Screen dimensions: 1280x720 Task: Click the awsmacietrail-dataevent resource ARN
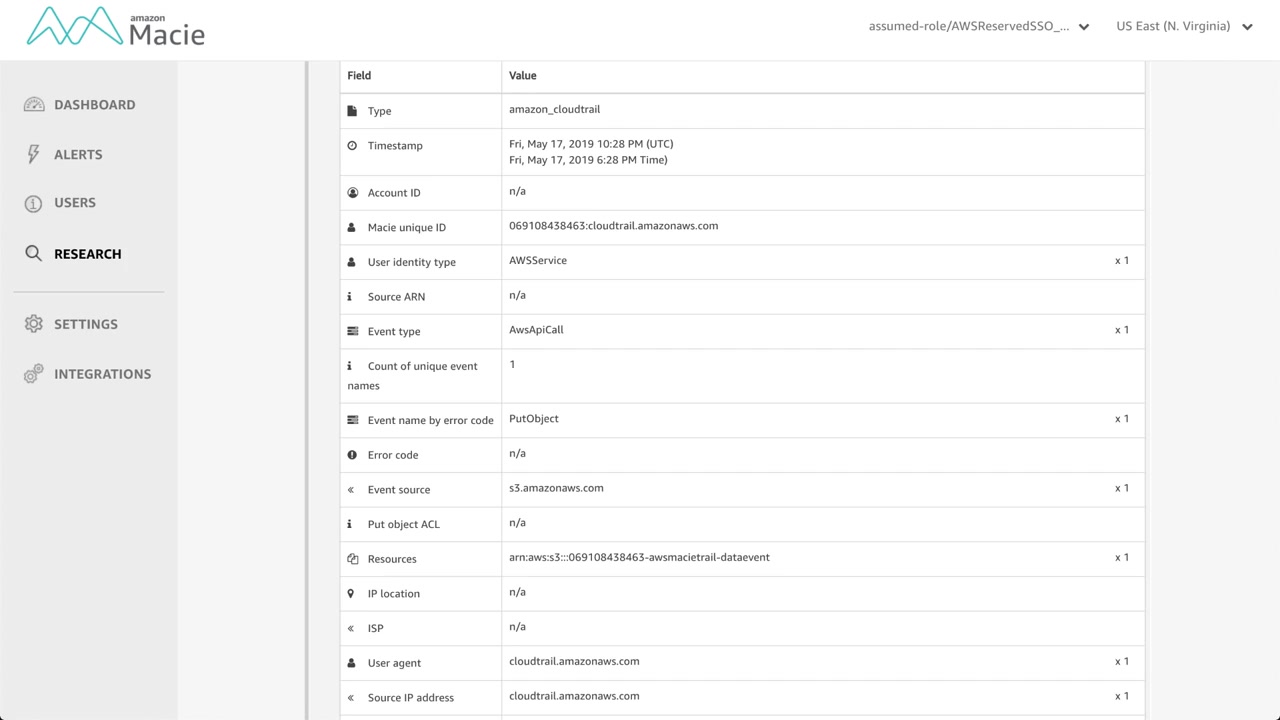639,557
